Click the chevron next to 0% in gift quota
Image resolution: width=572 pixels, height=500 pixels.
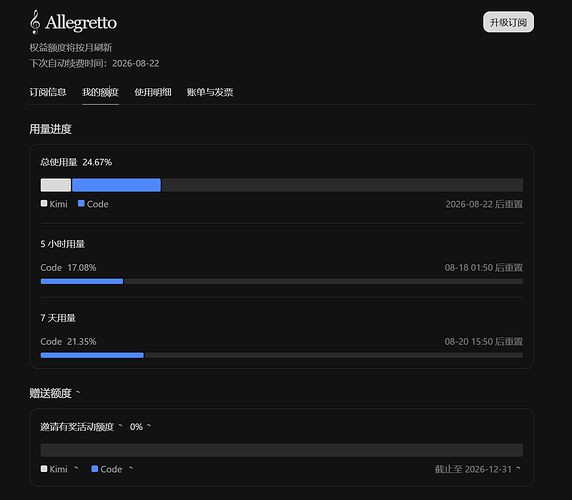click(x=148, y=426)
